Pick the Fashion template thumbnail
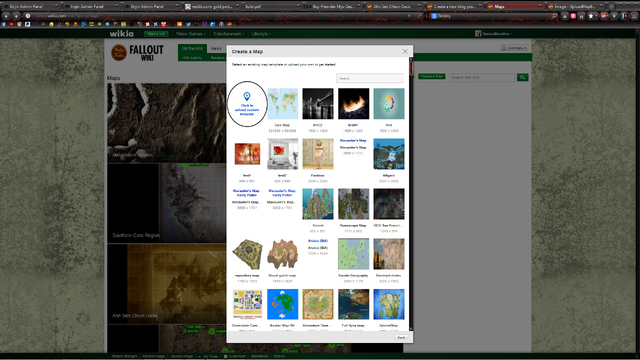 click(x=318, y=154)
